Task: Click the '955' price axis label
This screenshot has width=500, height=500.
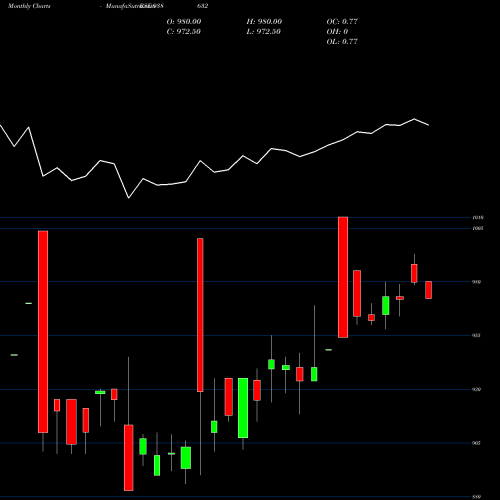Action: 476,335
